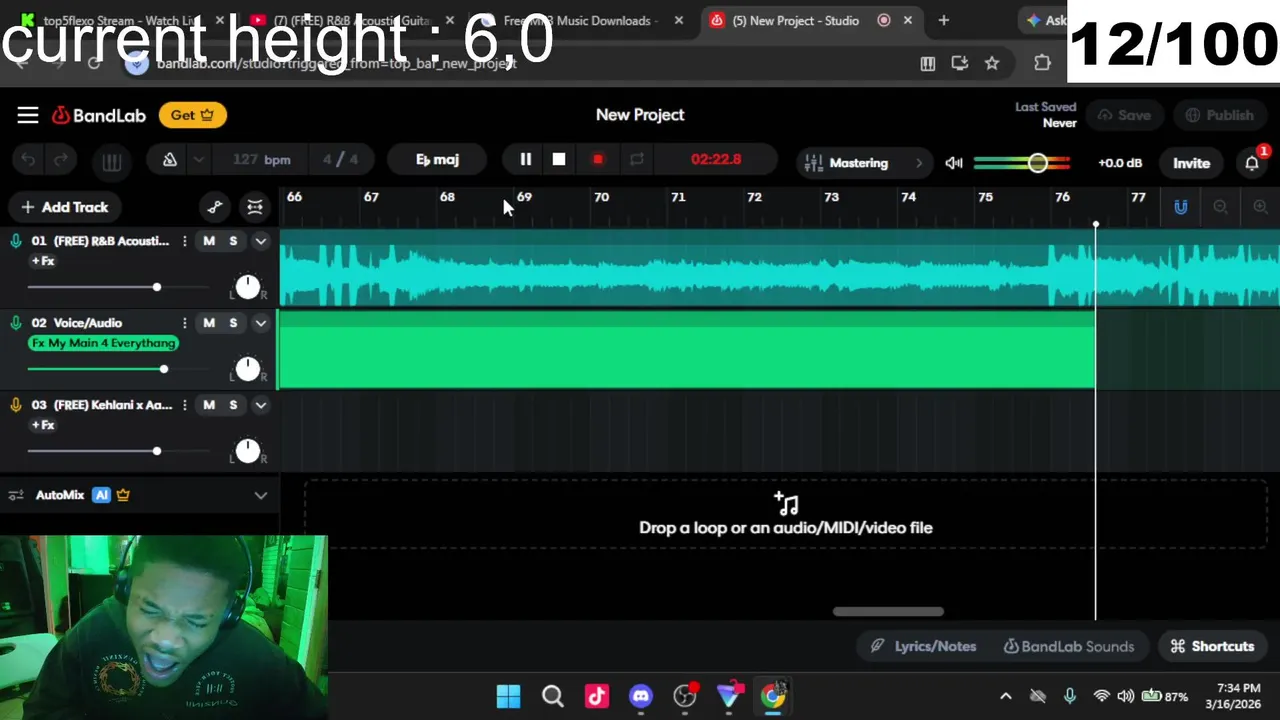Viewport: 1280px width, 720px height.
Task: Click the horizontal timeline scrollbar
Action: (888, 612)
